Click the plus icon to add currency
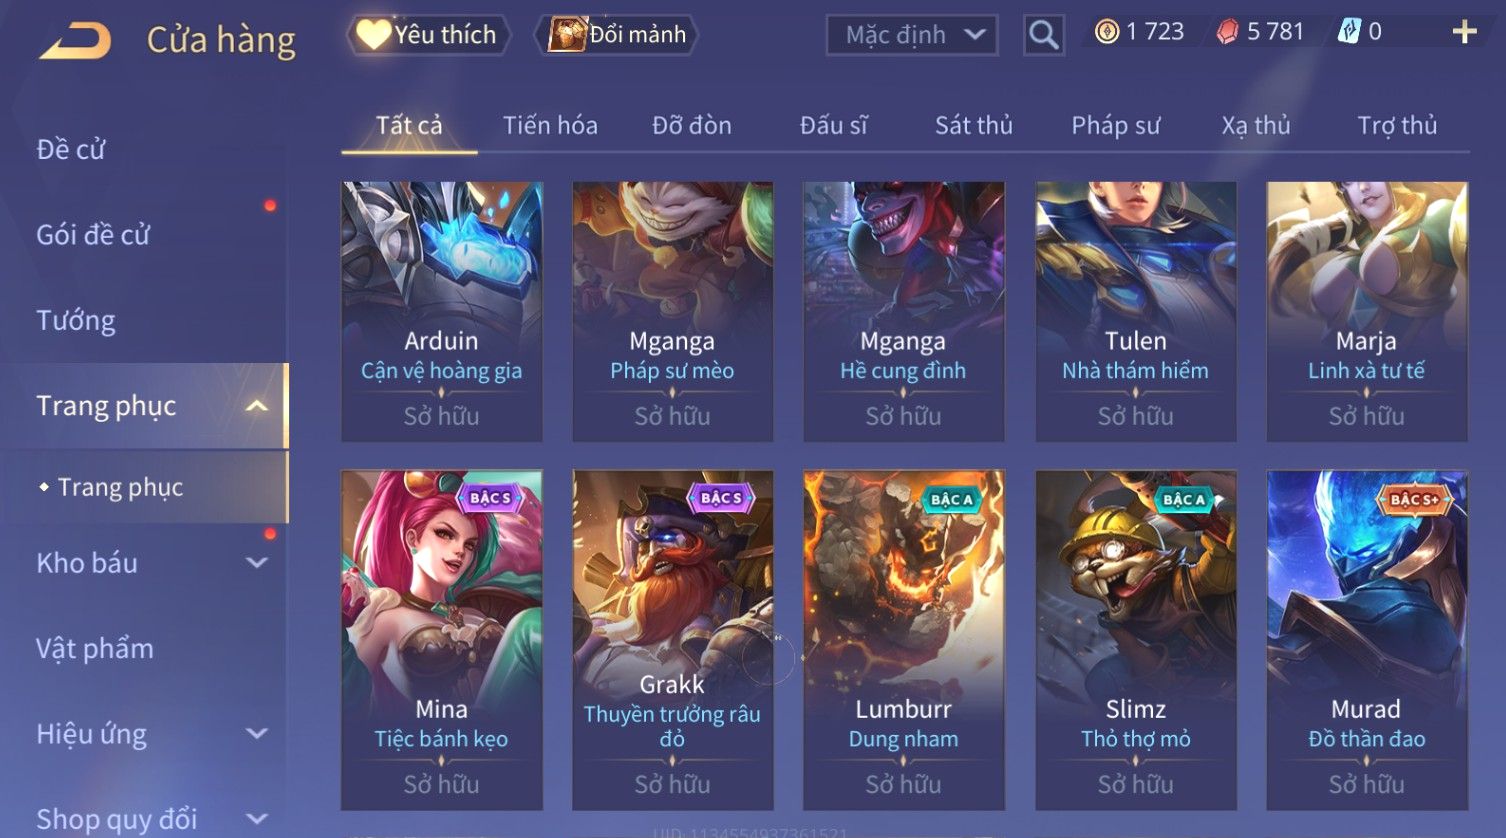The image size is (1506, 838). [x=1464, y=32]
